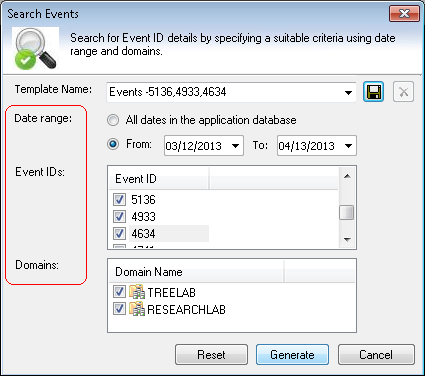The width and height of the screenshot is (425, 376).
Task: Open the From date picker dropdown
Action: pos(235,146)
